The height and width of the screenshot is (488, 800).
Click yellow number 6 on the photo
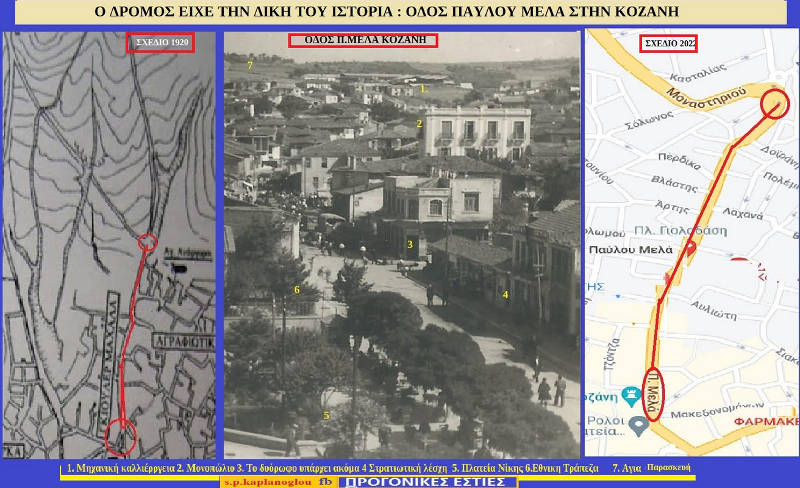[297, 289]
